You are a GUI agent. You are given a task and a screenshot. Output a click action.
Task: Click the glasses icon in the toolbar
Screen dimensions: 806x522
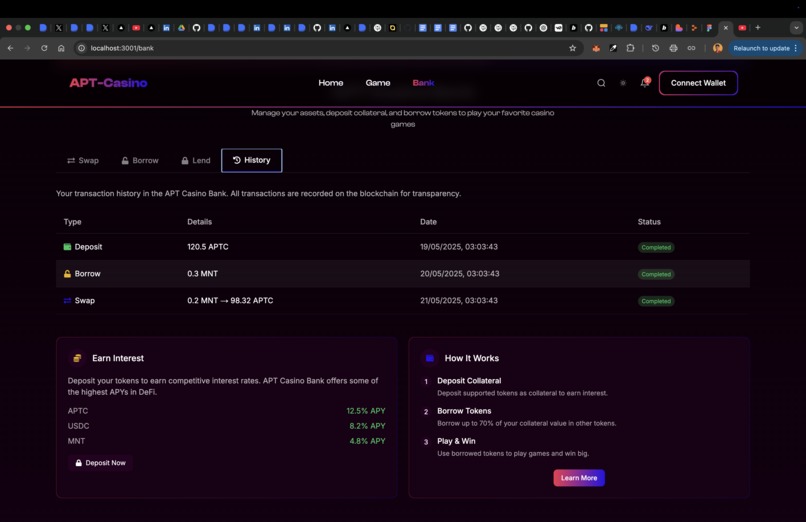coord(691,48)
